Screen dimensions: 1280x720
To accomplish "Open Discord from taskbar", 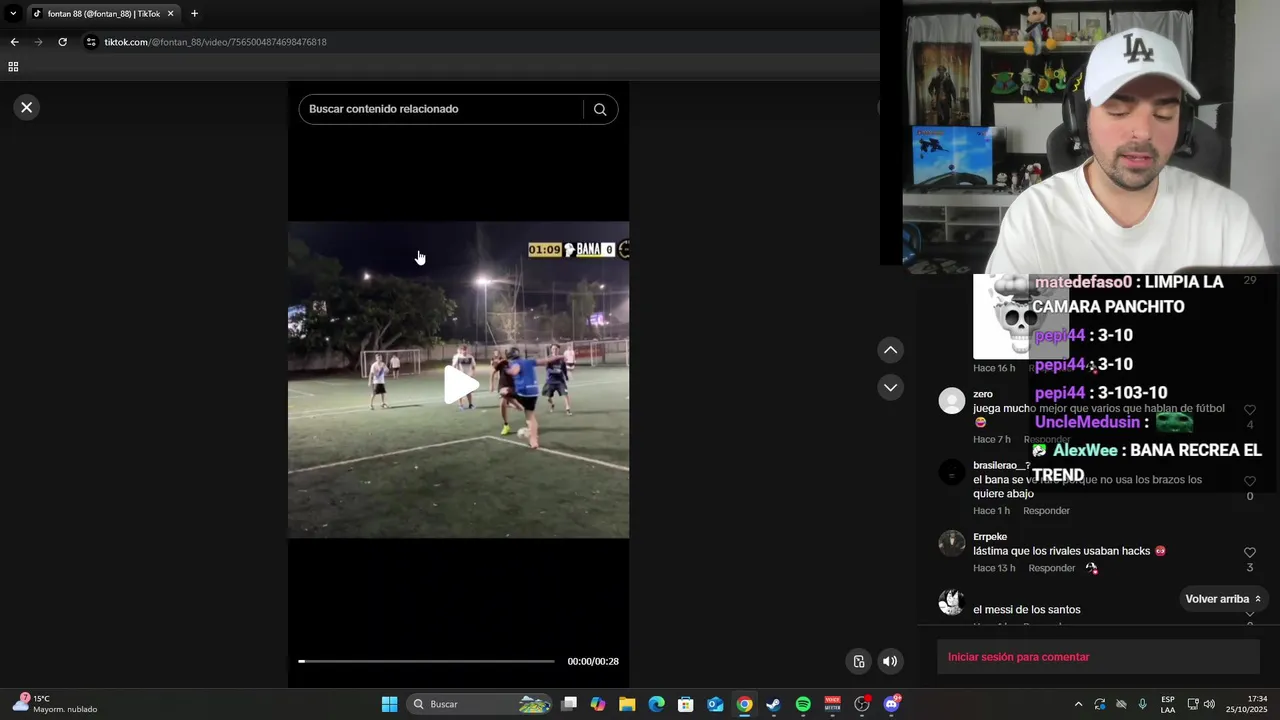I will coord(891,704).
